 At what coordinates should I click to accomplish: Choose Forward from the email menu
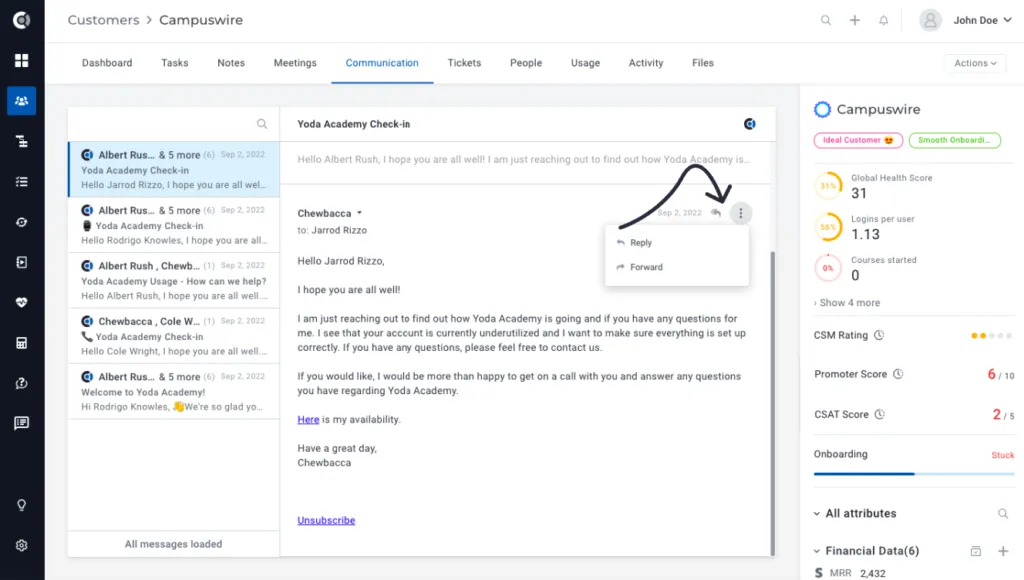(677, 267)
